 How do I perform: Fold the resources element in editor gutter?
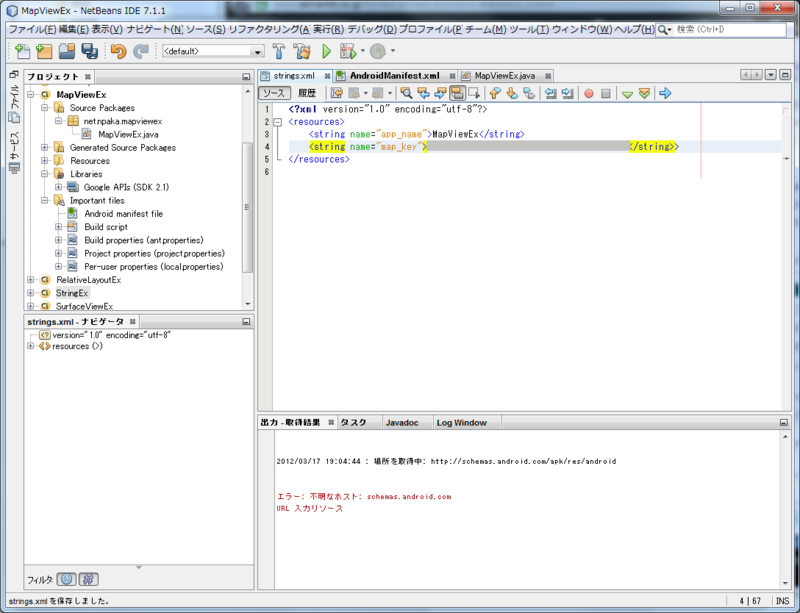pyautogui.click(x=278, y=122)
